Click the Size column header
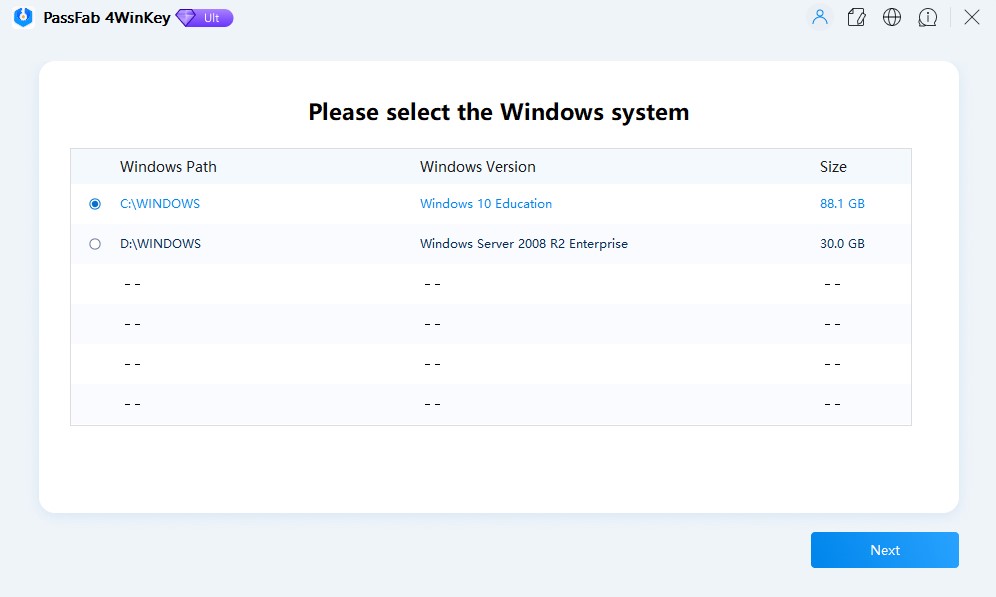This screenshot has height=597, width=996. [x=833, y=167]
